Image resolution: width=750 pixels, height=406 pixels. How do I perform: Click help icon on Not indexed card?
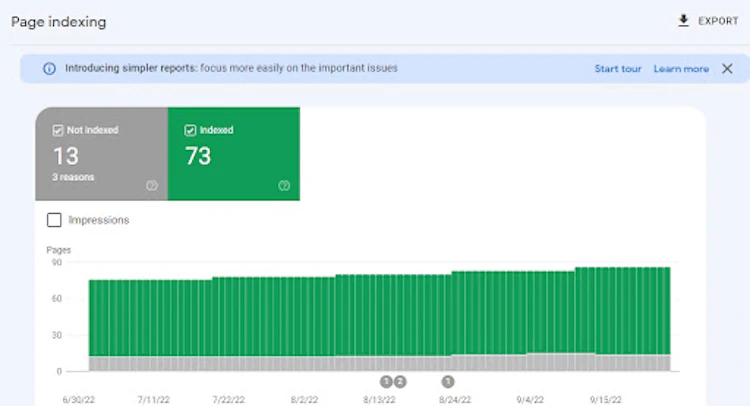[152, 186]
